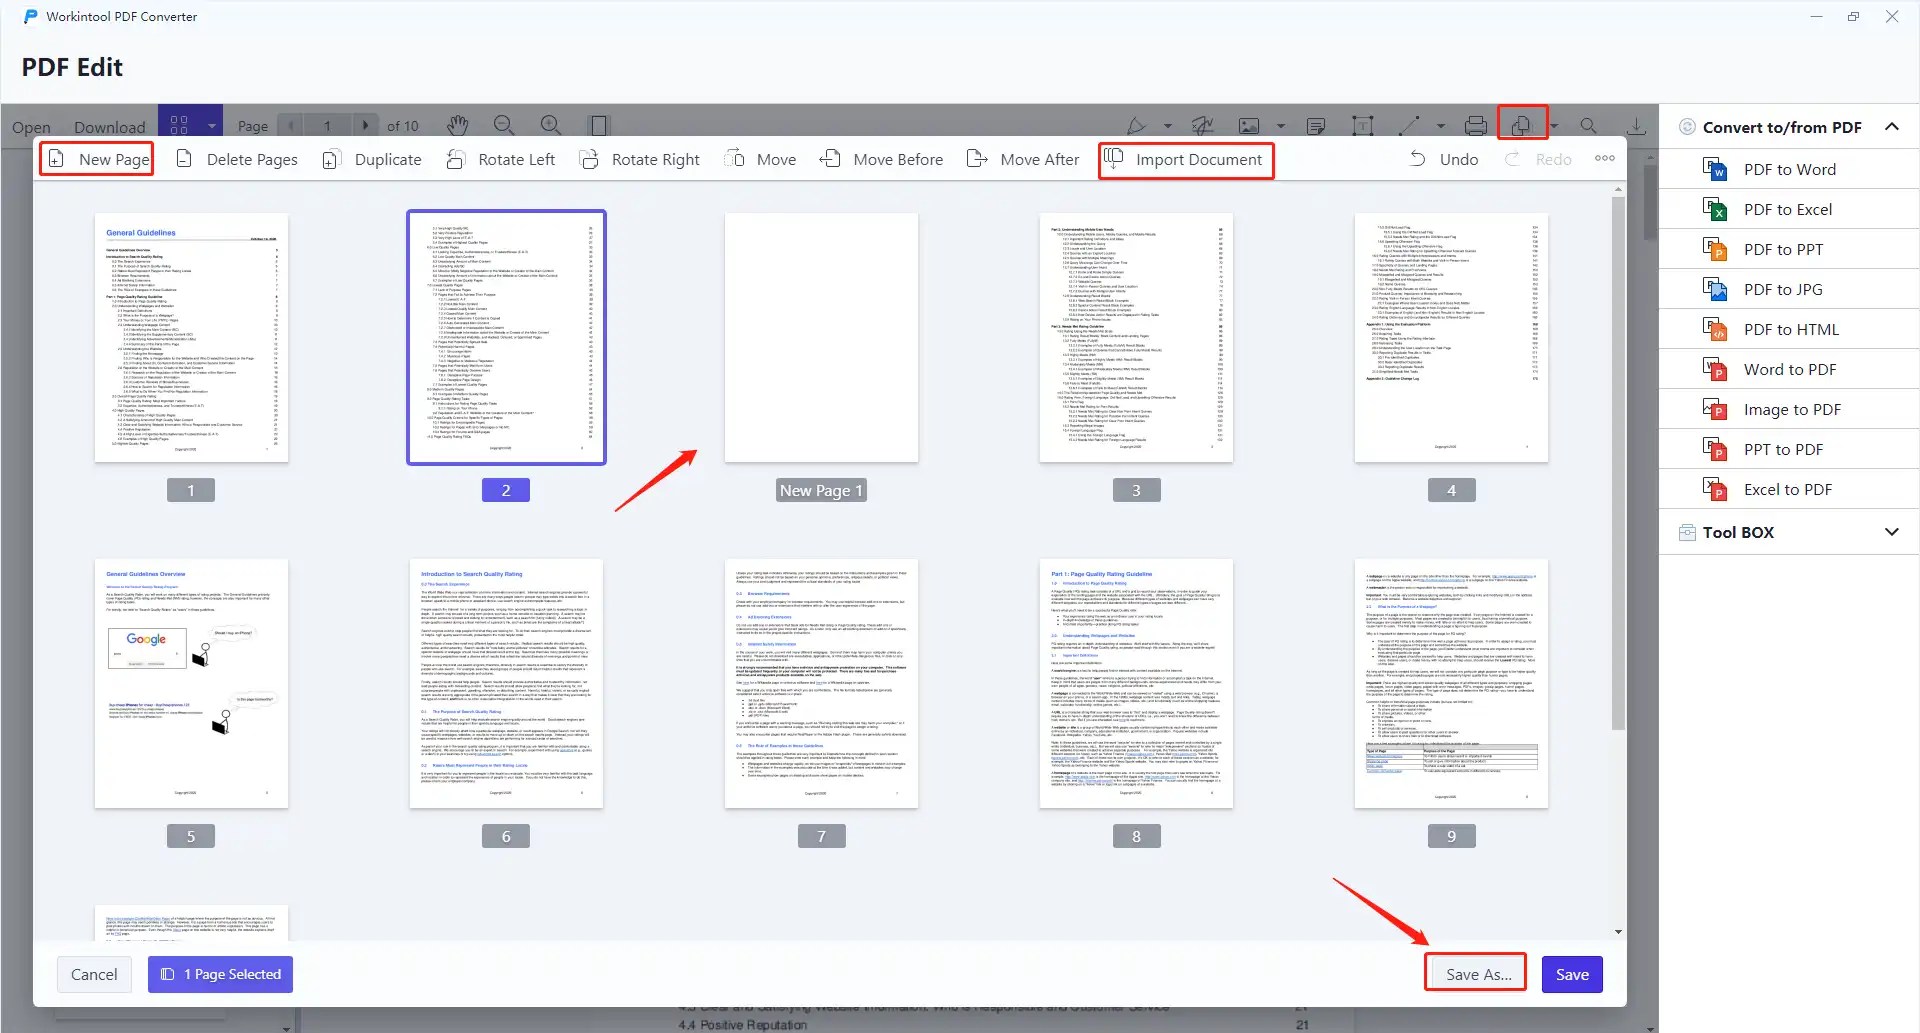Image resolution: width=1920 pixels, height=1033 pixels.
Task: Click the image insert icon
Action: point(1248,125)
